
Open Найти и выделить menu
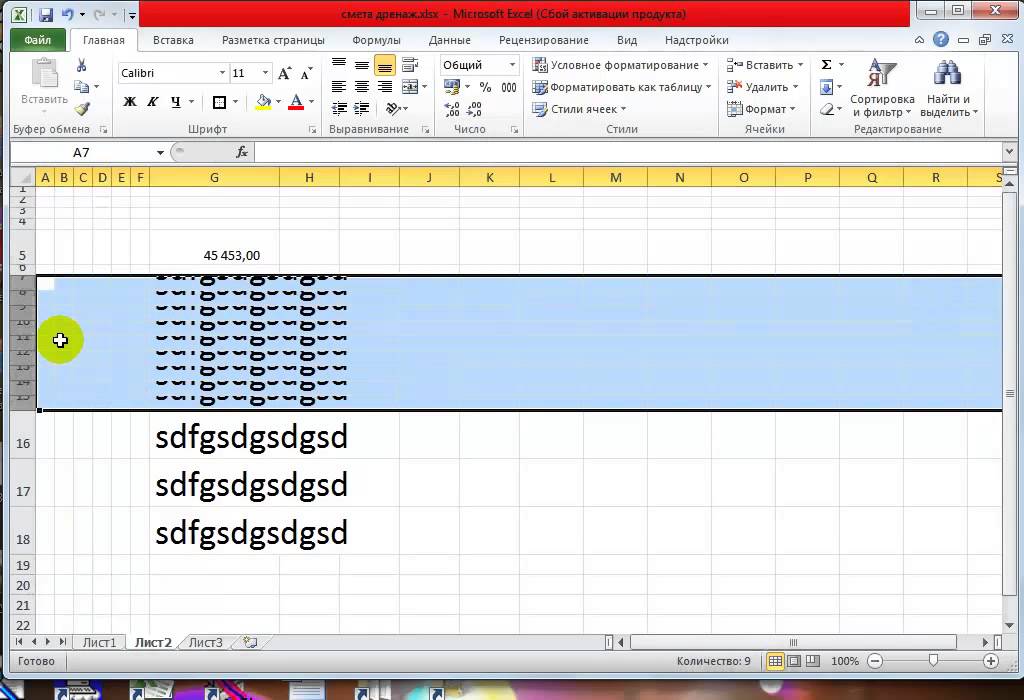tap(948, 88)
